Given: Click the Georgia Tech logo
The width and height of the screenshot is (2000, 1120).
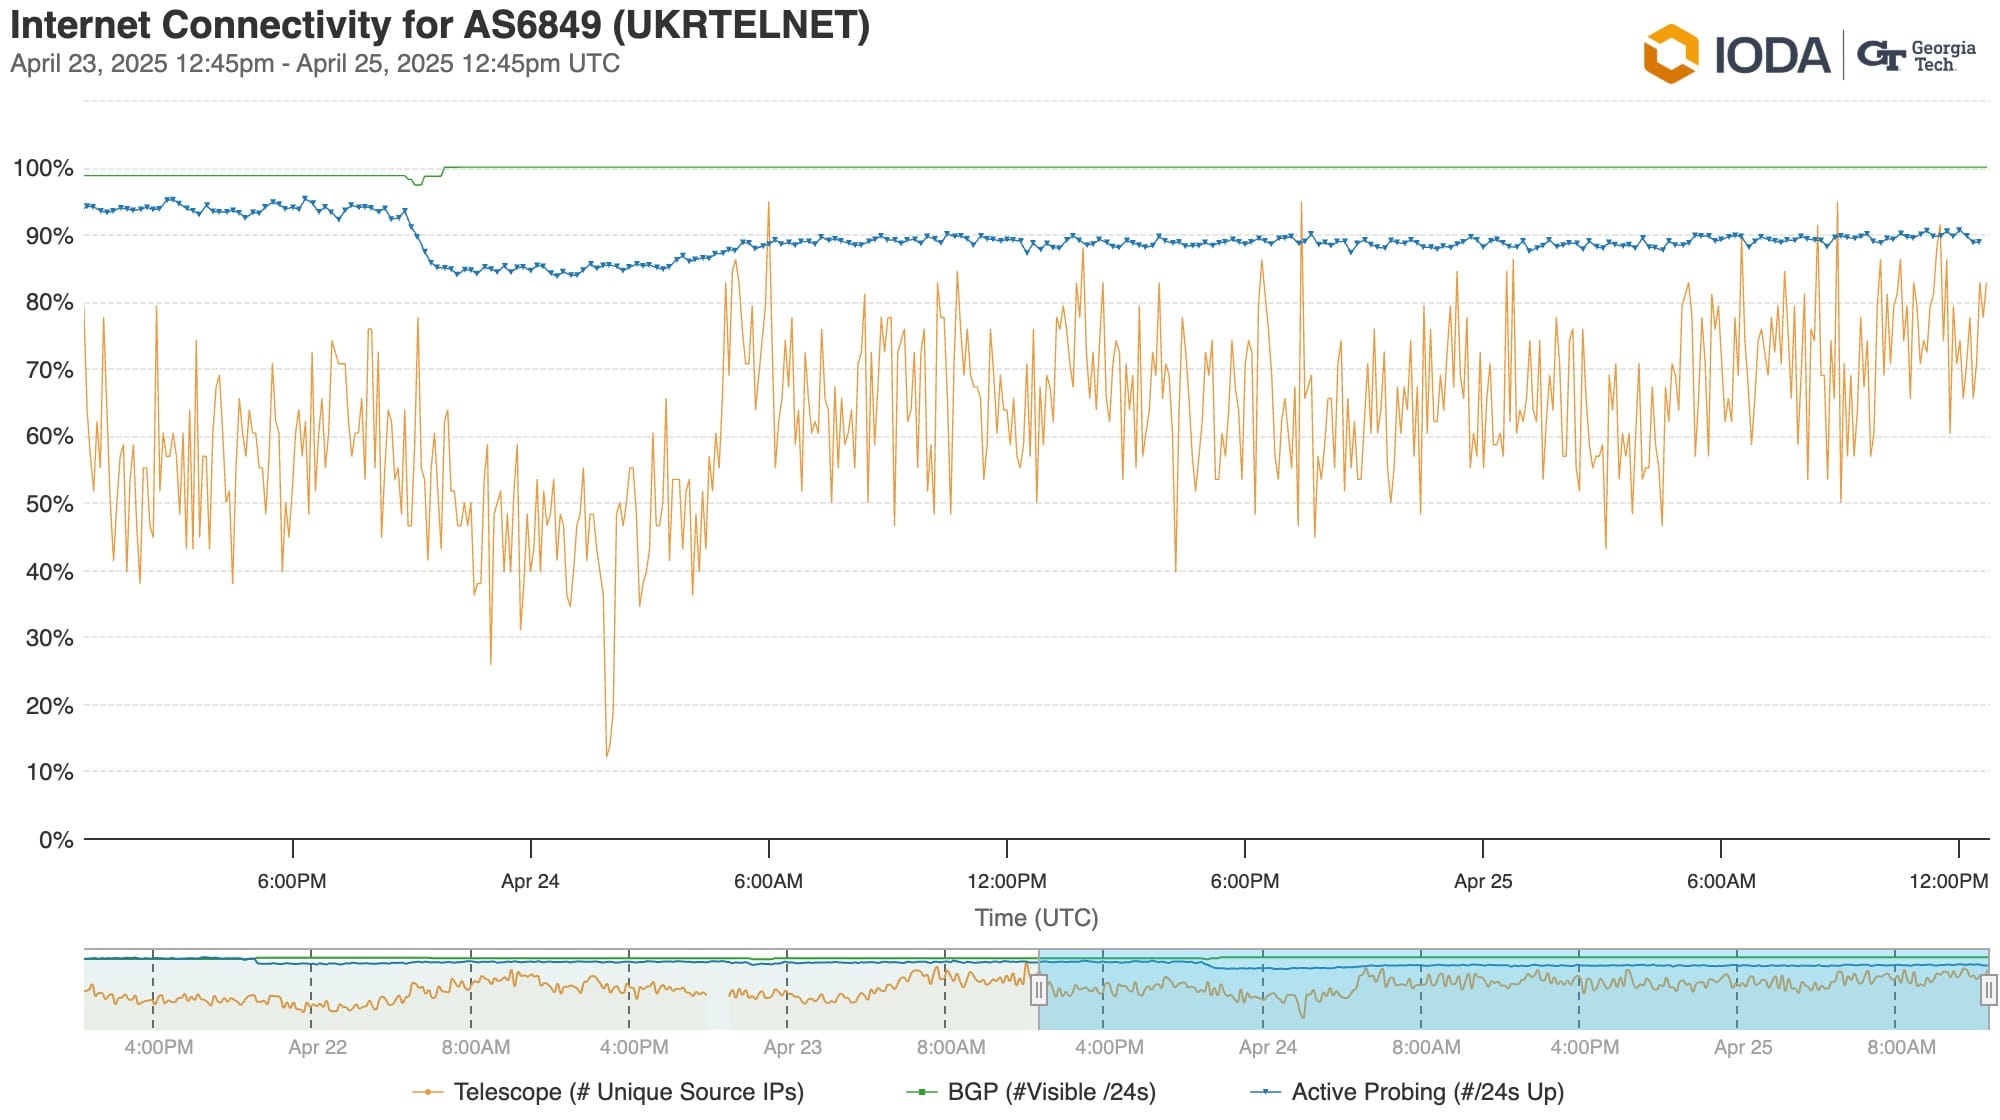Looking at the screenshot, I should (x=1916, y=56).
